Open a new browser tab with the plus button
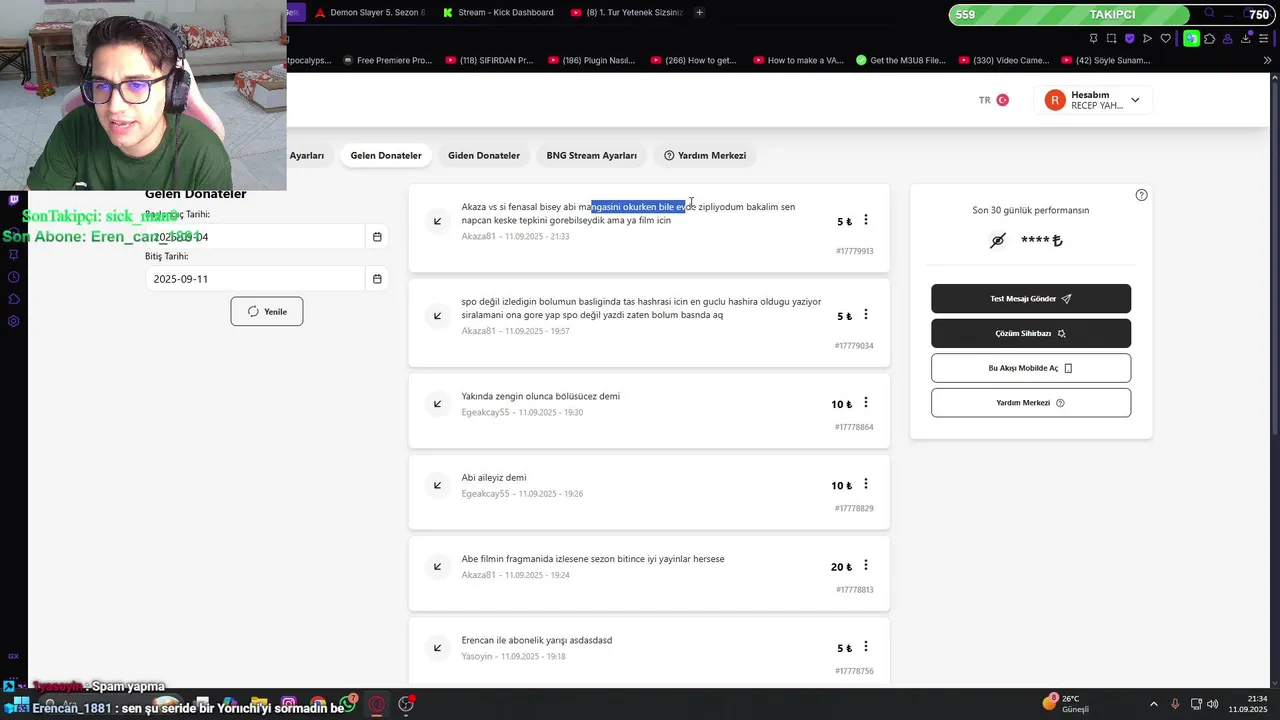The image size is (1280, 720). 699,12
